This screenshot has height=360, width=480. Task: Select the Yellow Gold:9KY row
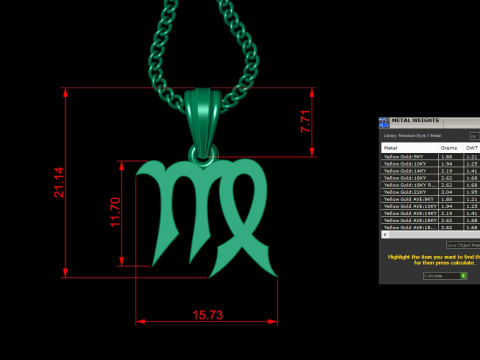(431, 157)
